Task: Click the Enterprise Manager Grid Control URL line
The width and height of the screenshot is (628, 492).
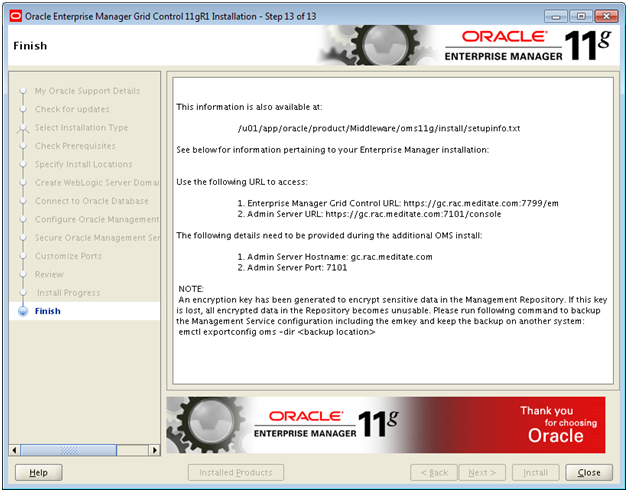Action: 398,203
